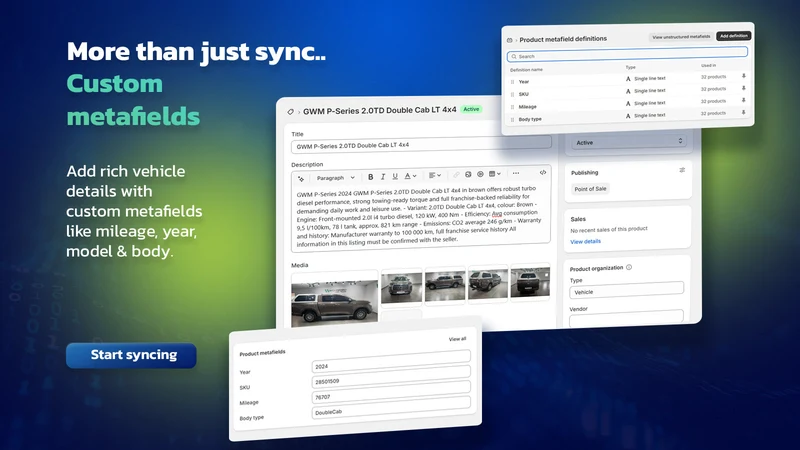This screenshot has height=450, width=800.
Task: Click the products tag icon in breadcrumb
Action: pos(290,112)
